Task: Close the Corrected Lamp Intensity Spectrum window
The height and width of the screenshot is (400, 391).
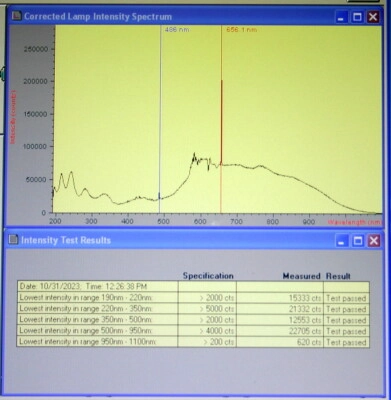Action: tap(373, 17)
